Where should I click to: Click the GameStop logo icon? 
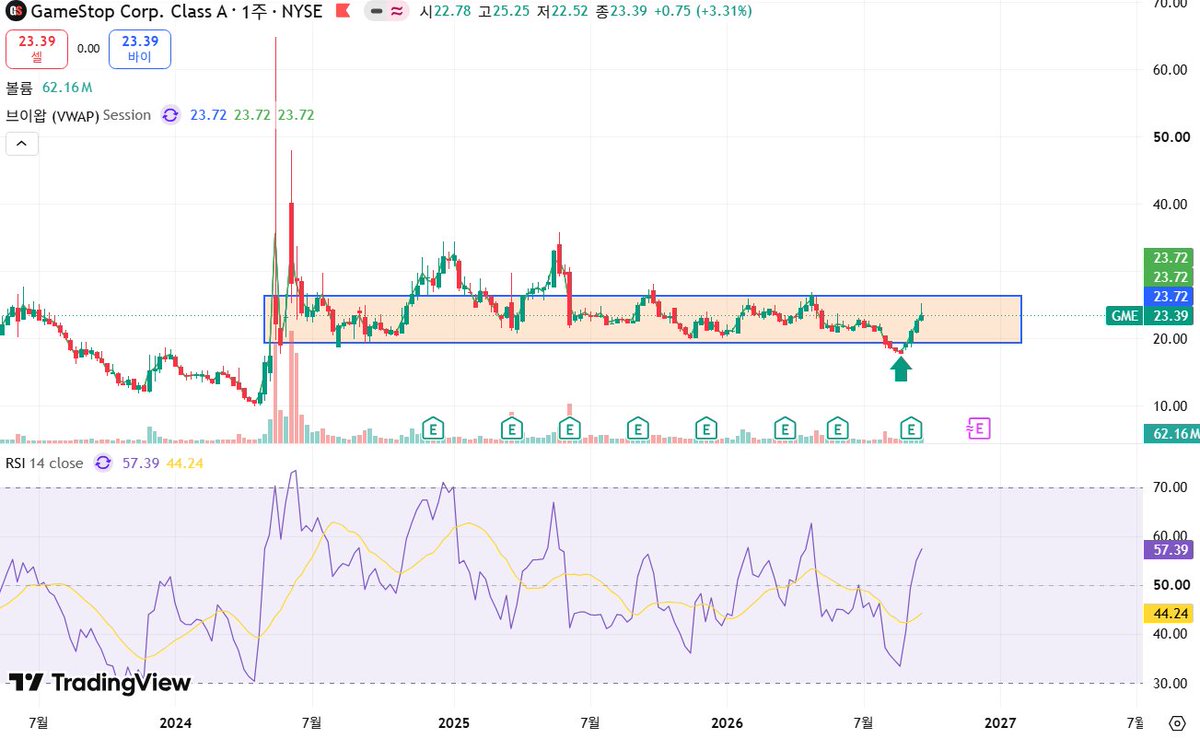[15, 12]
